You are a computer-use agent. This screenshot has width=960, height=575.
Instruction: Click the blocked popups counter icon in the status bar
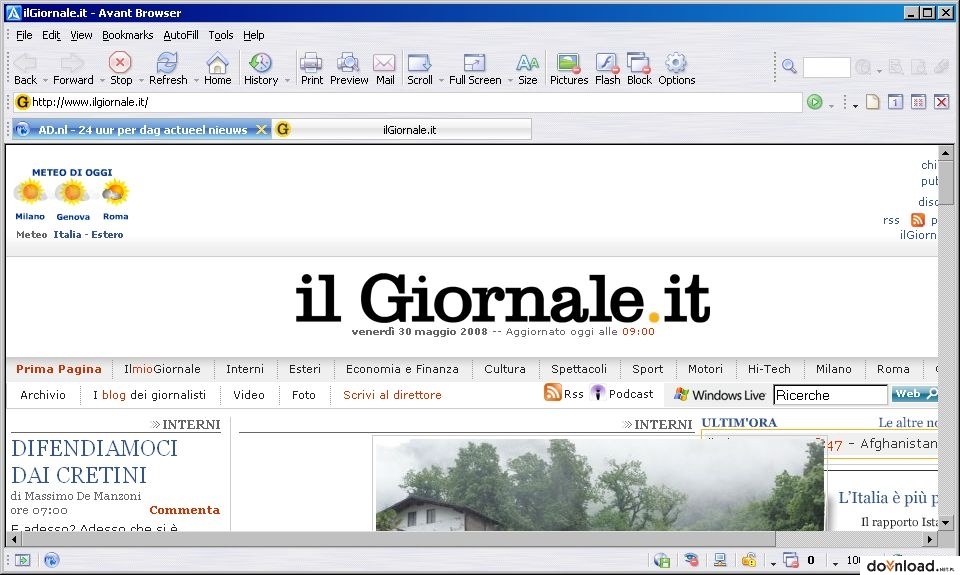[x=791, y=560]
